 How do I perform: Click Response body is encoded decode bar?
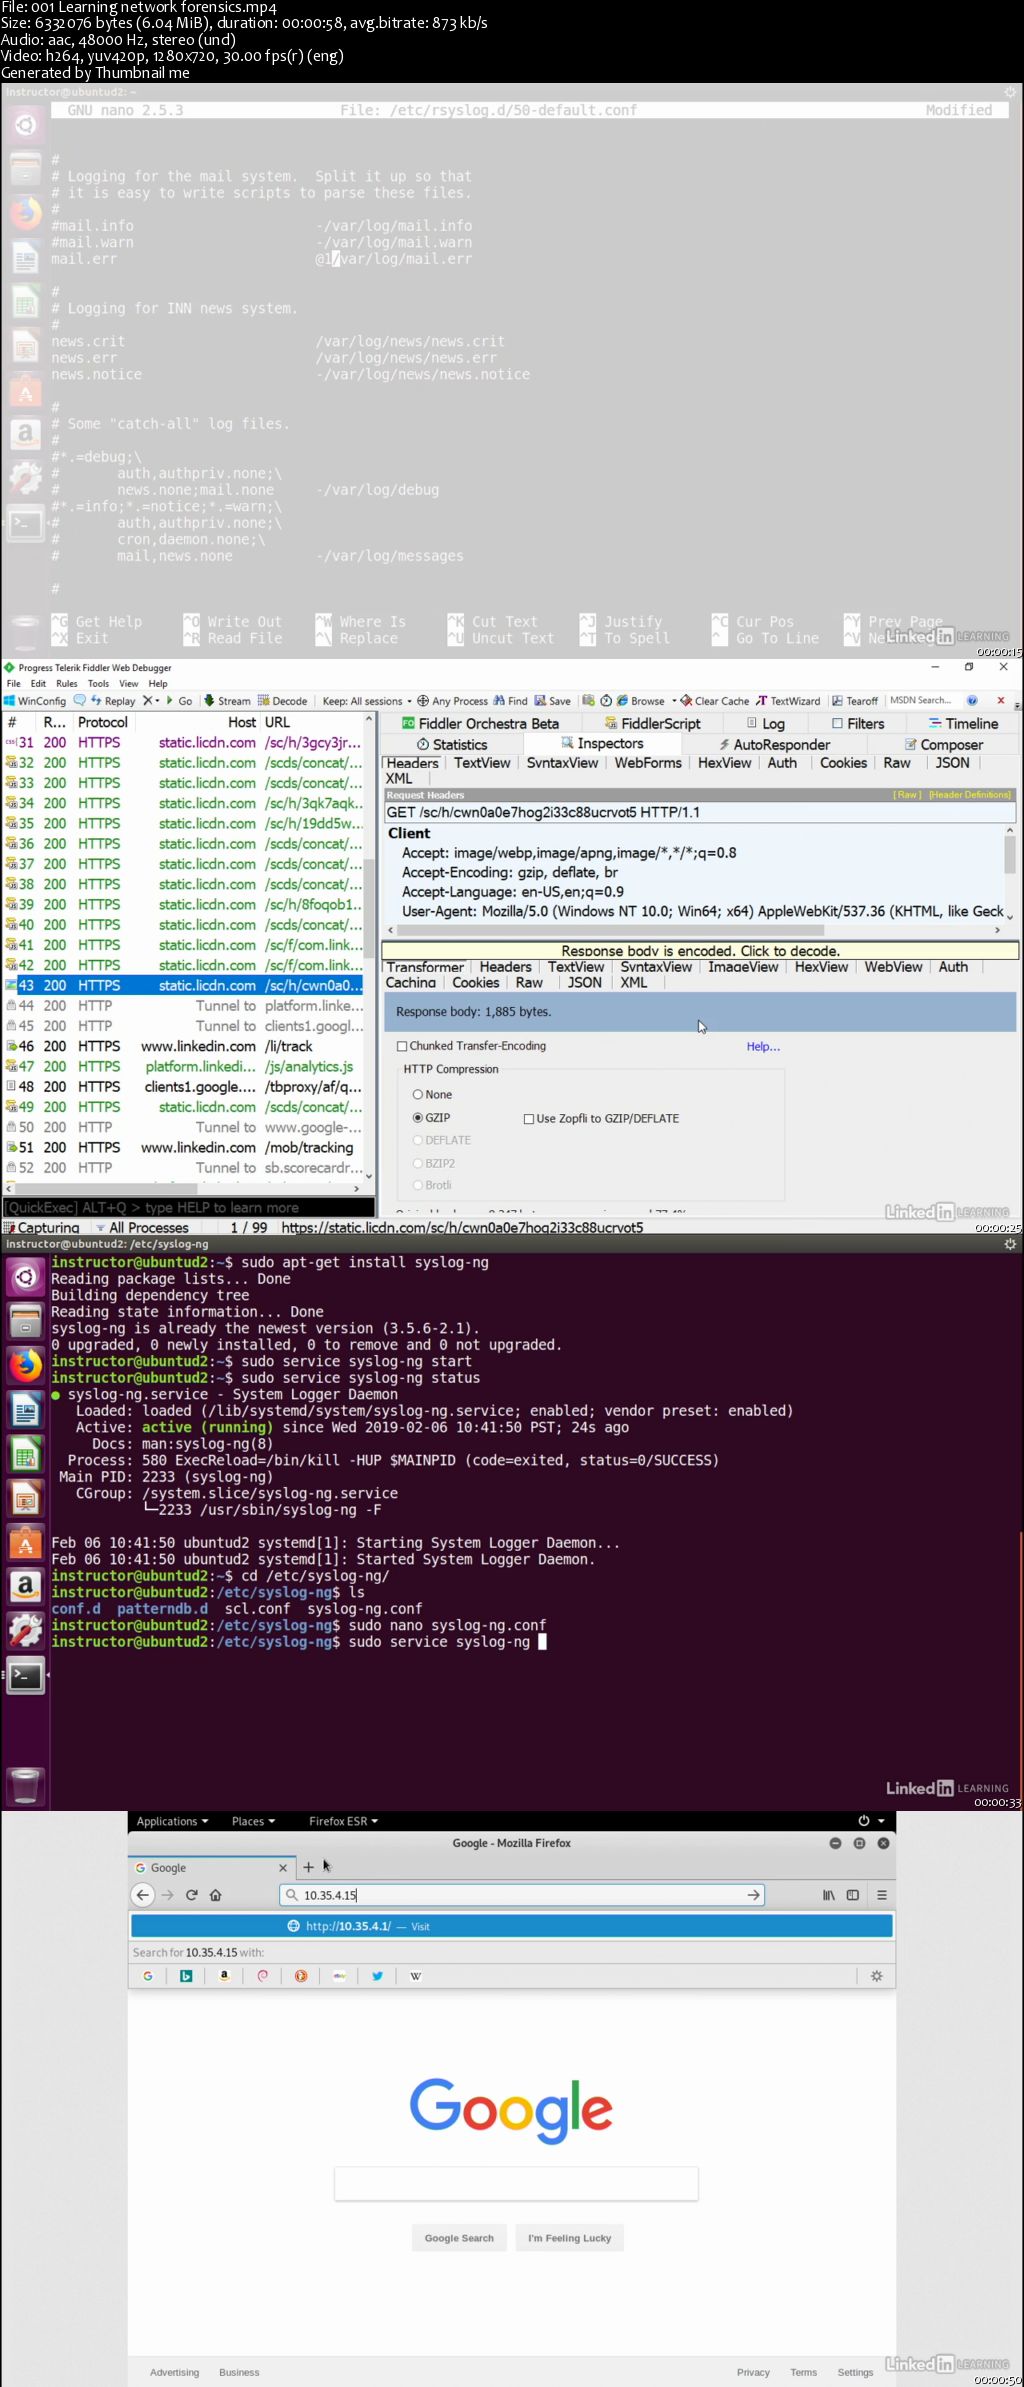(x=700, y=950)
